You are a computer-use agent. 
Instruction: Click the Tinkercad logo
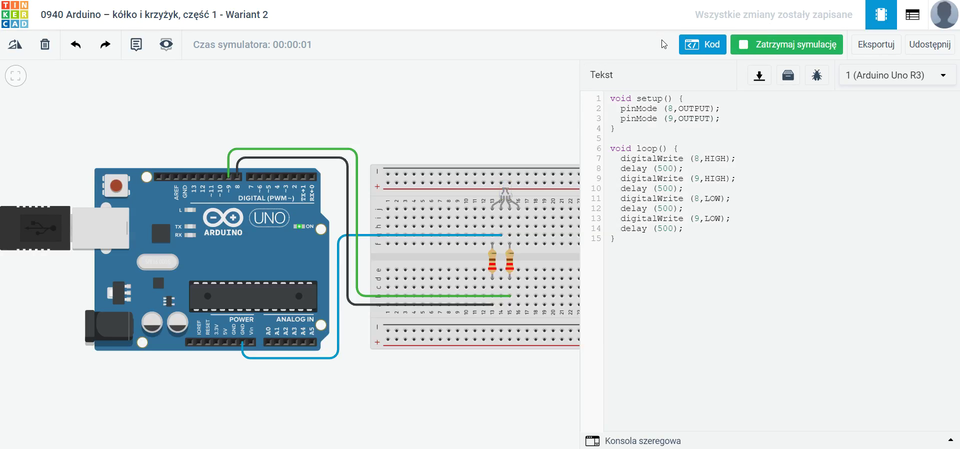15,15
